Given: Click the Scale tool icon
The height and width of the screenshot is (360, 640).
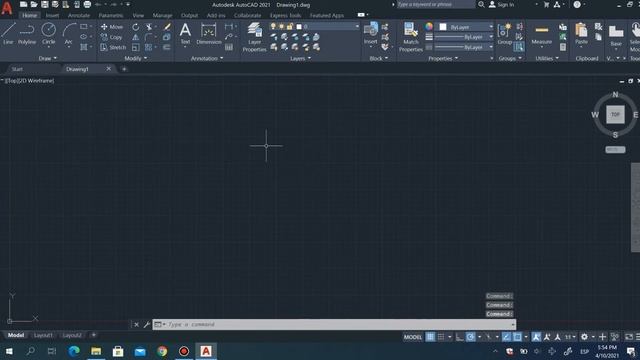Looking at the screenshot, I should (x=136, y=47).
